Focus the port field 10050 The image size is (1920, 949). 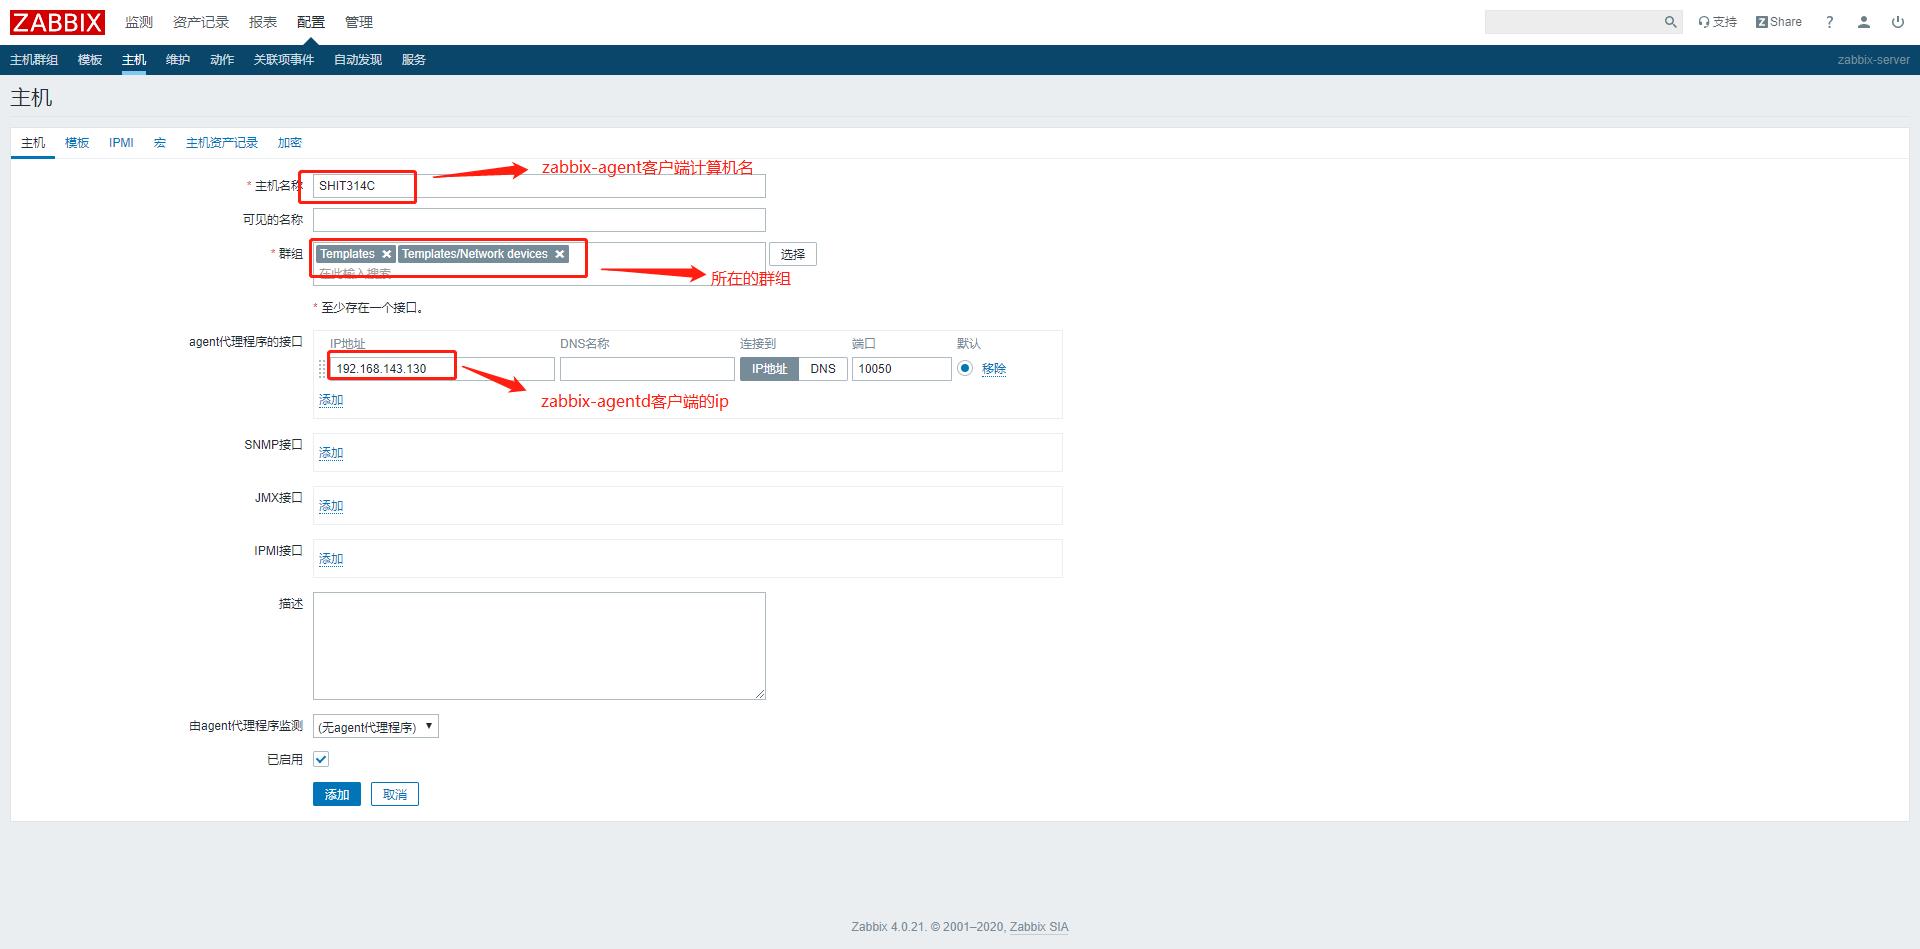click(902, 369)
